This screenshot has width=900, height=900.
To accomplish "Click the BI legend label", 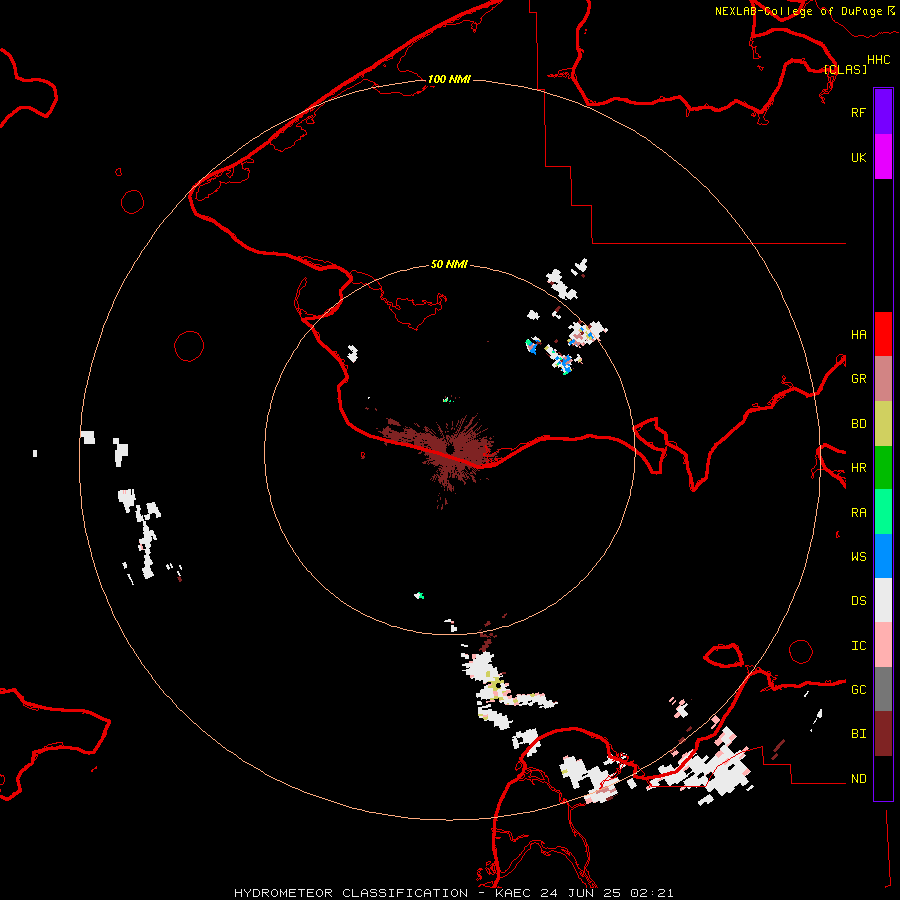I will [x=858, y=734].
